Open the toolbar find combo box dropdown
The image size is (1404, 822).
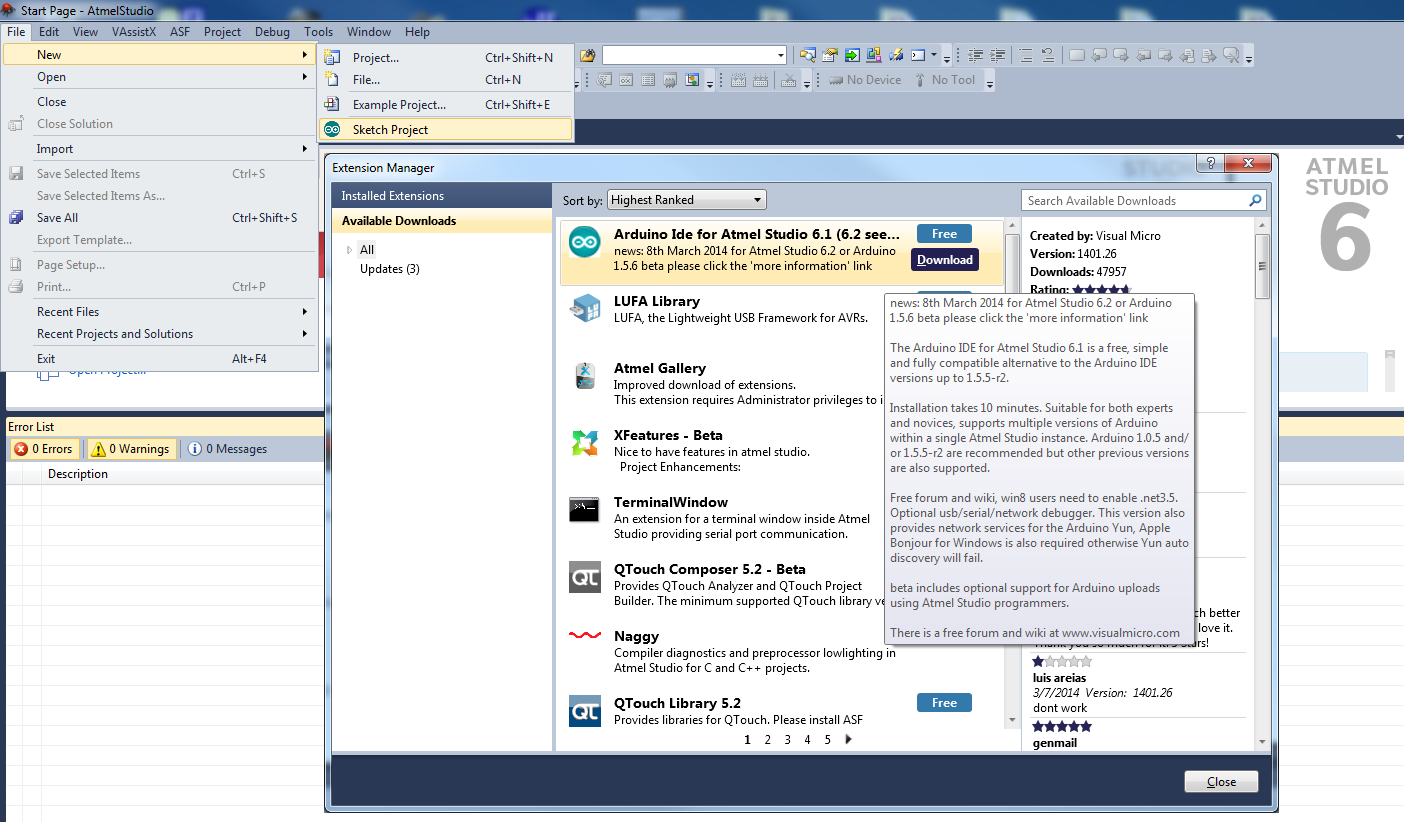coord(780,55)
